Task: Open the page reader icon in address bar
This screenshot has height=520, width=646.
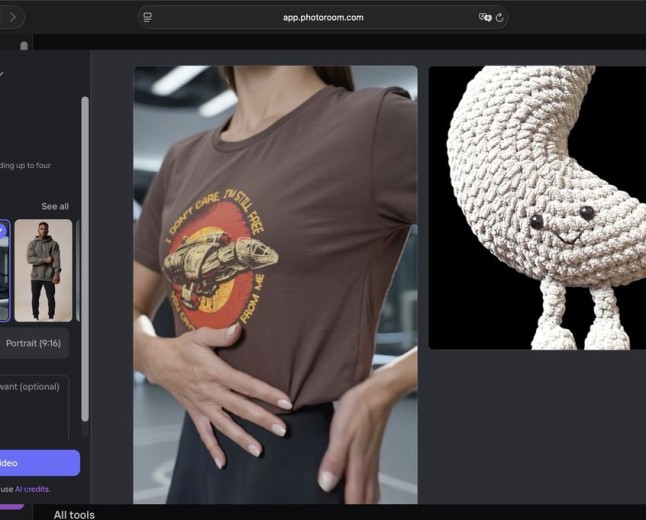Action: [147, 17]
